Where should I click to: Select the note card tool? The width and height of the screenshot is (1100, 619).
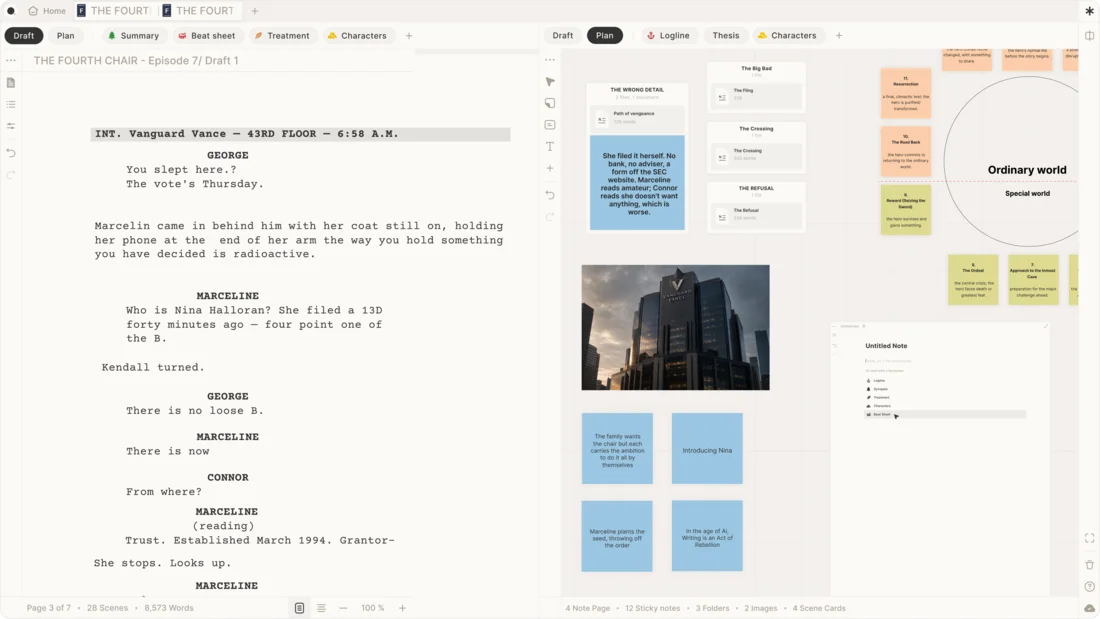[550, 125]
